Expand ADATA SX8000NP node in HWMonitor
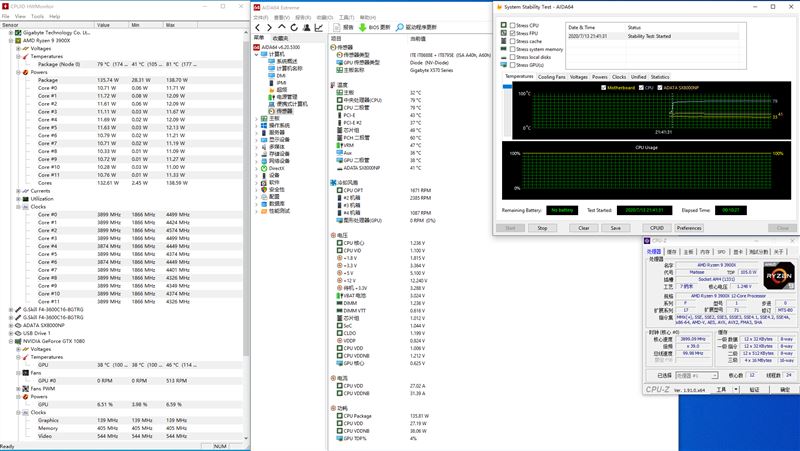This screenshot has height=451, width=800. pyautogui.click(x=11, y=325)
